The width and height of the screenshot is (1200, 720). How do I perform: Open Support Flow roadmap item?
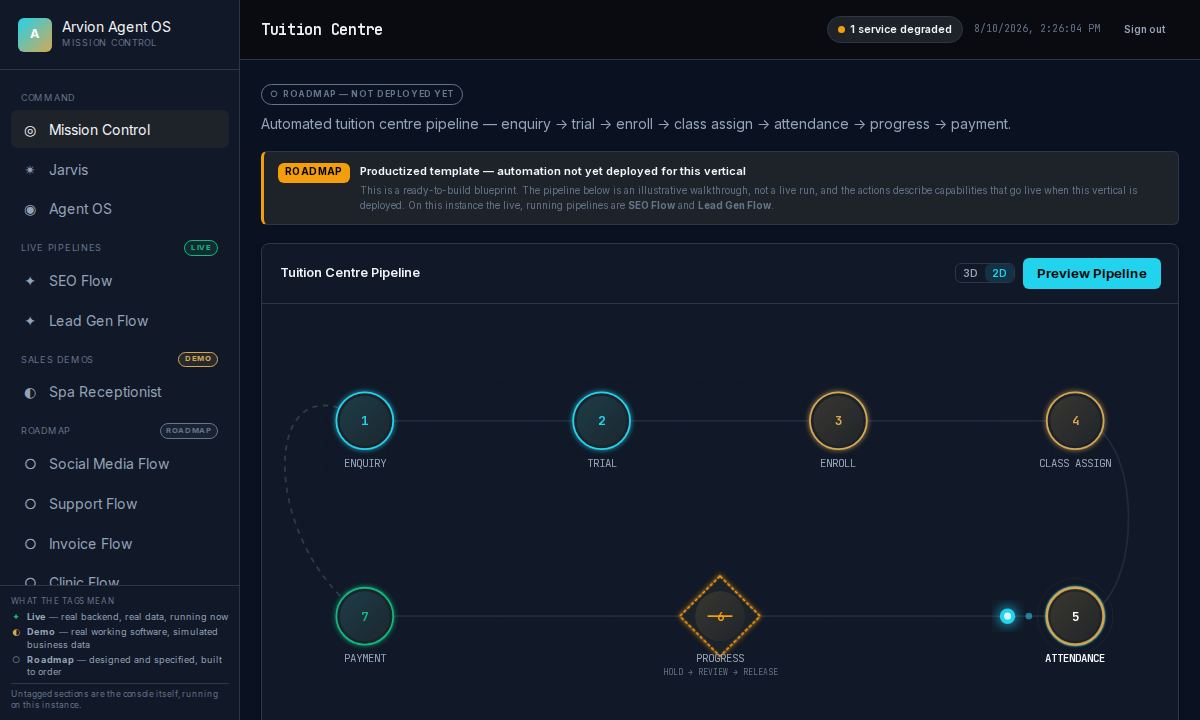tap(120, 504)
